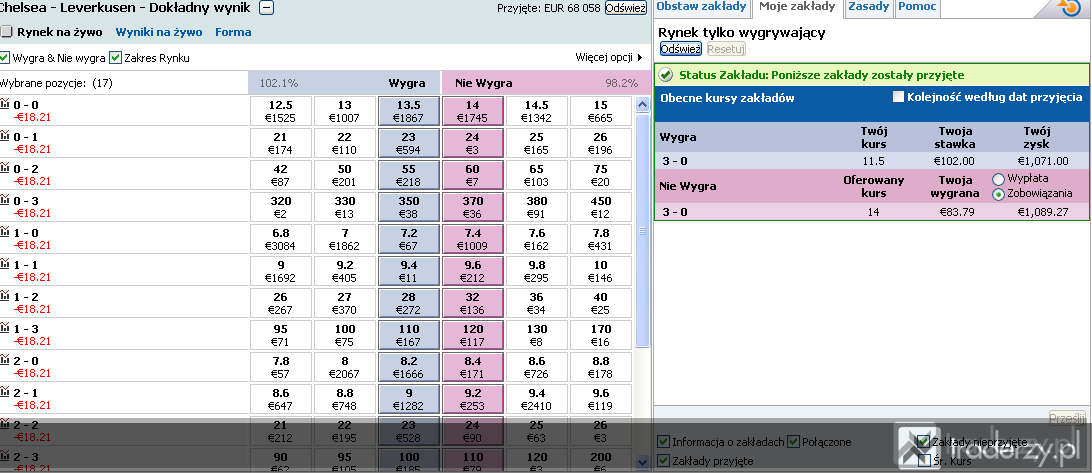Switch to the Obstaw zakłady tab
Image resolution: width=1092 pixels, height=473 pixels.
tap(701, 7)
